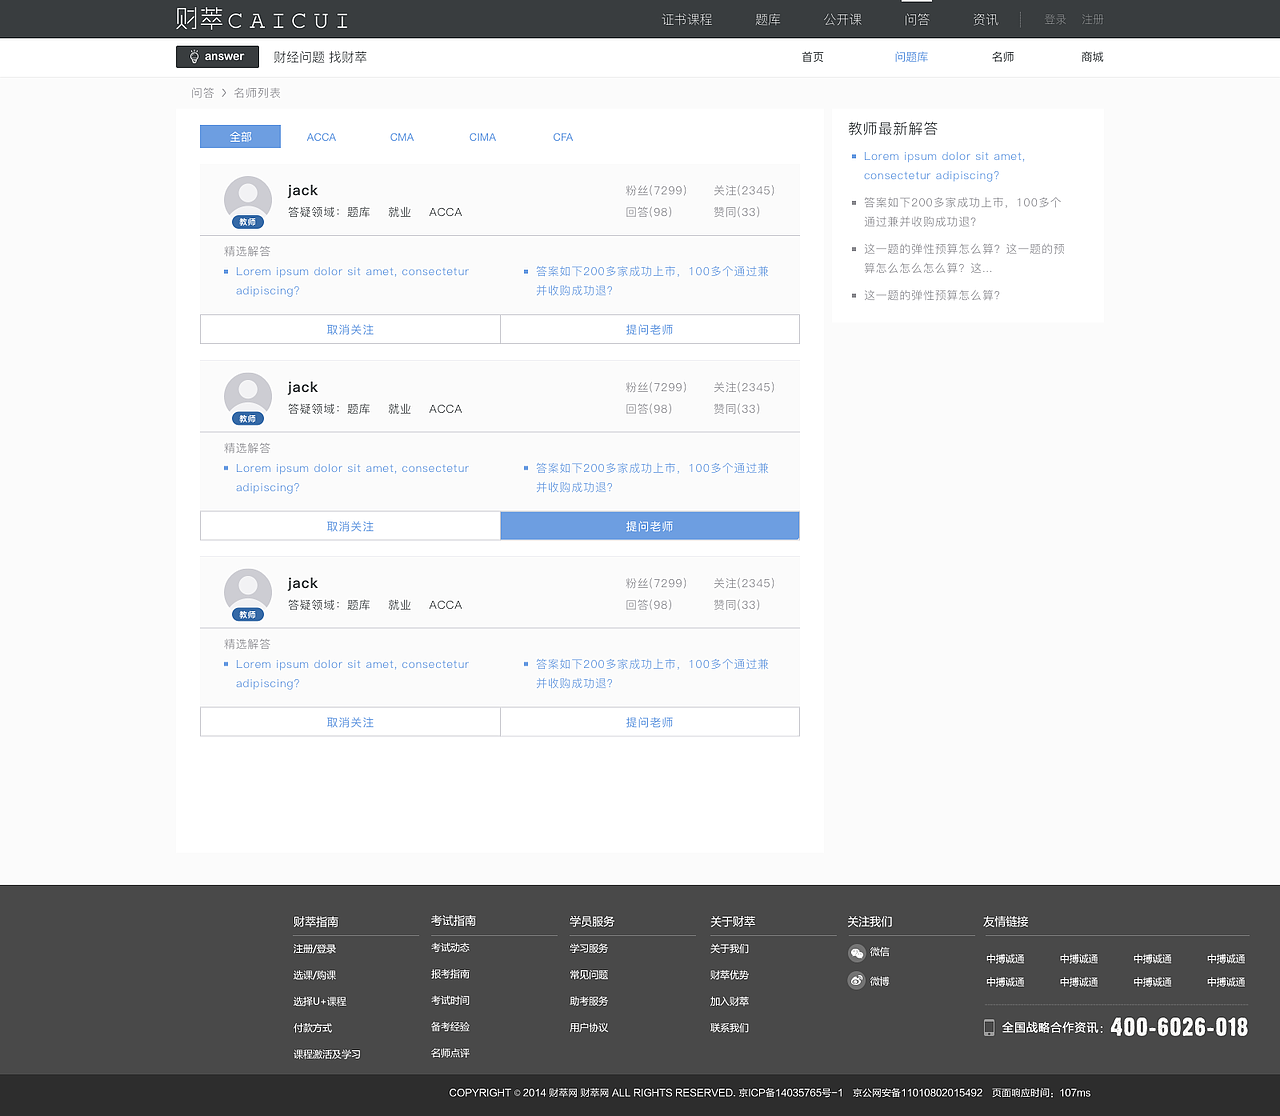Click 问答 in the breadcrumb trail
Screen dimensions: 1280x1116
coord(202,92)
